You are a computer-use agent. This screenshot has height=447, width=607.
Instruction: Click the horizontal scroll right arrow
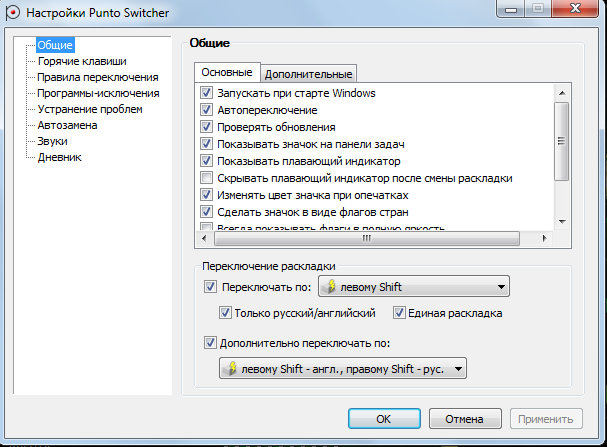544,239
